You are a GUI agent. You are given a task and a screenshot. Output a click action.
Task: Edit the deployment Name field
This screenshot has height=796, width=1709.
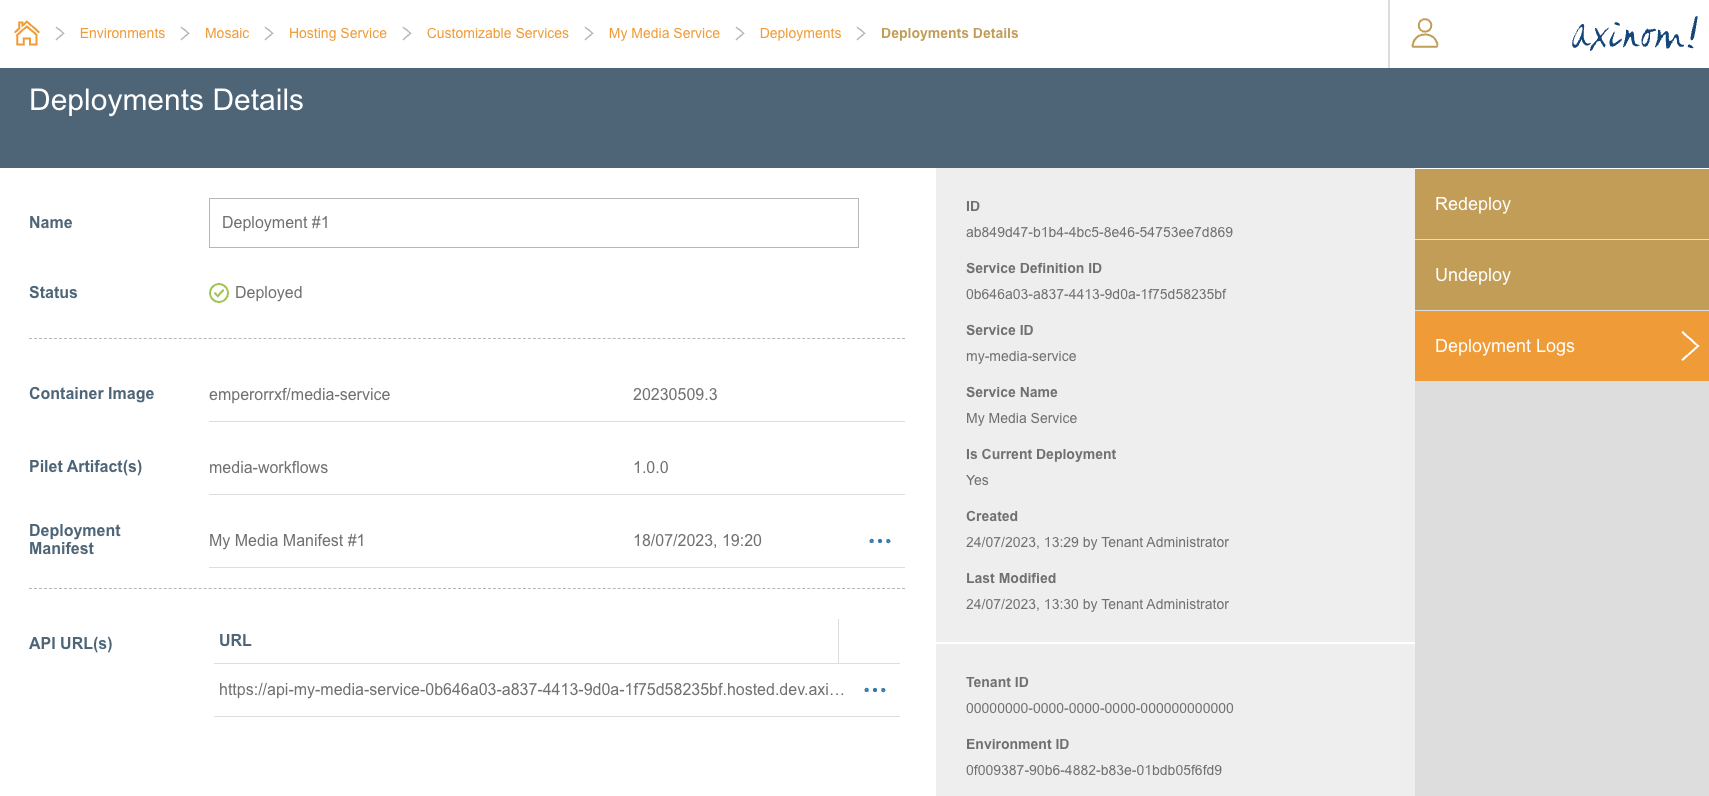pos(533,223)
